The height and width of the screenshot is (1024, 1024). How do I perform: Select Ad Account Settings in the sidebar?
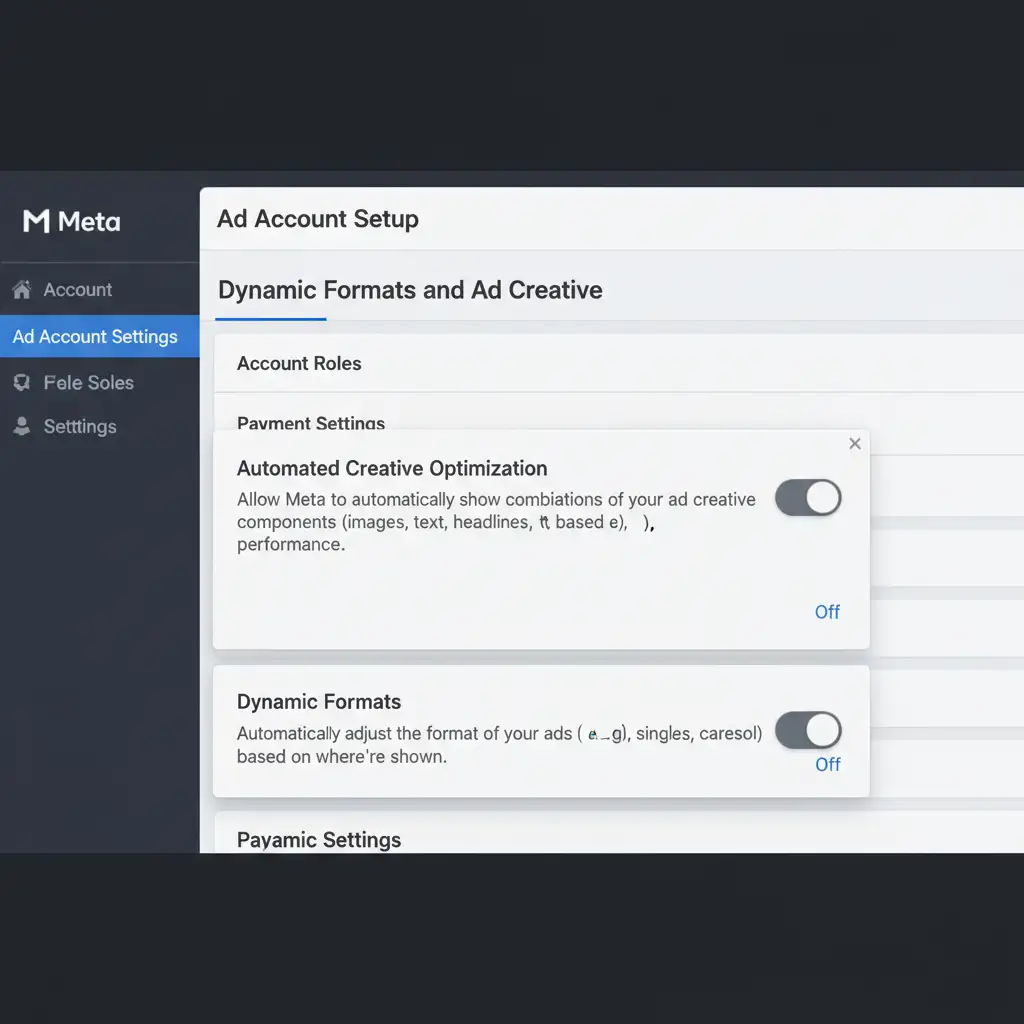point(95,337)
